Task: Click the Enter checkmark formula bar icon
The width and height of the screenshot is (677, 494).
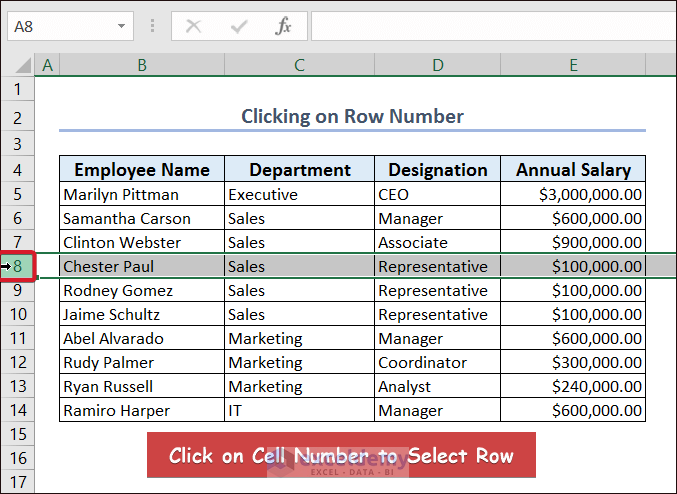Action: coord(238,27)
